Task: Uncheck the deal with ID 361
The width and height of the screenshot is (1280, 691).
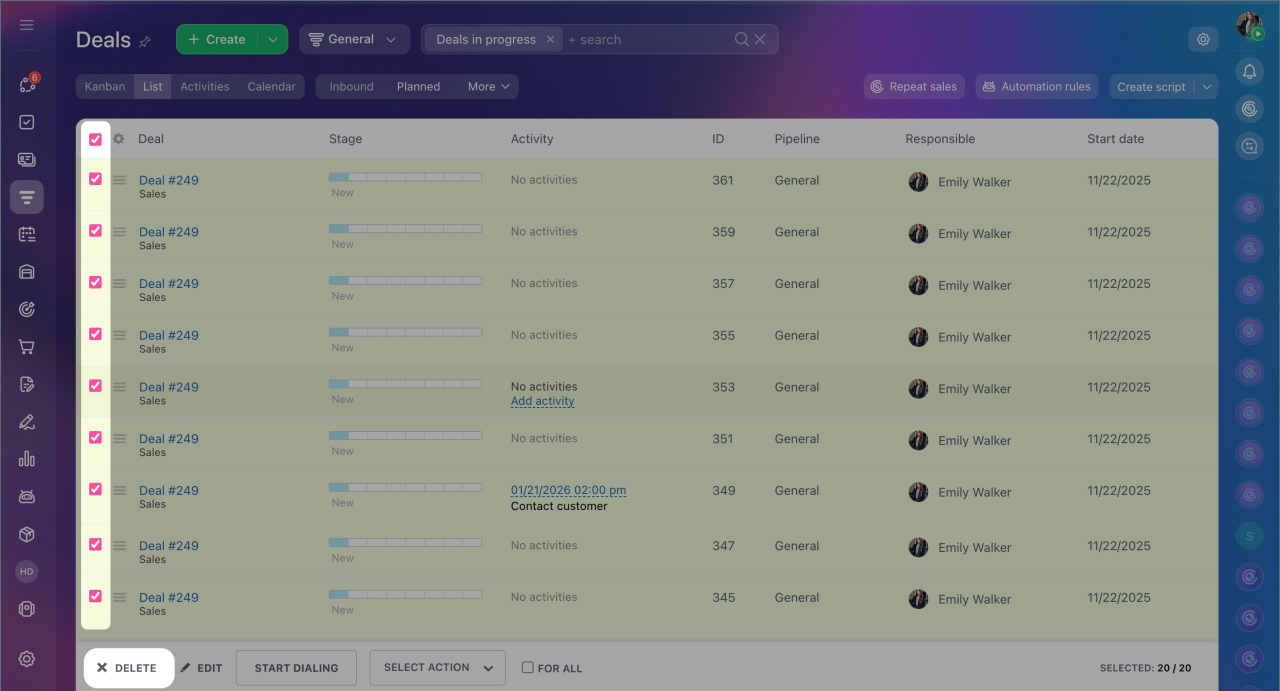Action: (x=96, y=179)
